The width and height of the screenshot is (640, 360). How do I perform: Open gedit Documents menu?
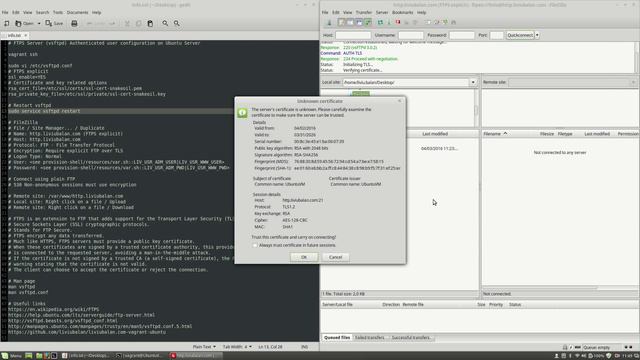coord(77,13)
